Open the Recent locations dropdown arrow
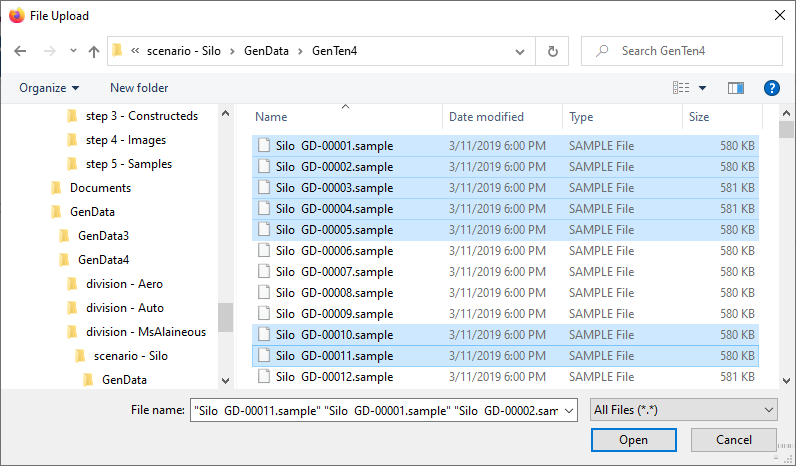 pos(73,51)
